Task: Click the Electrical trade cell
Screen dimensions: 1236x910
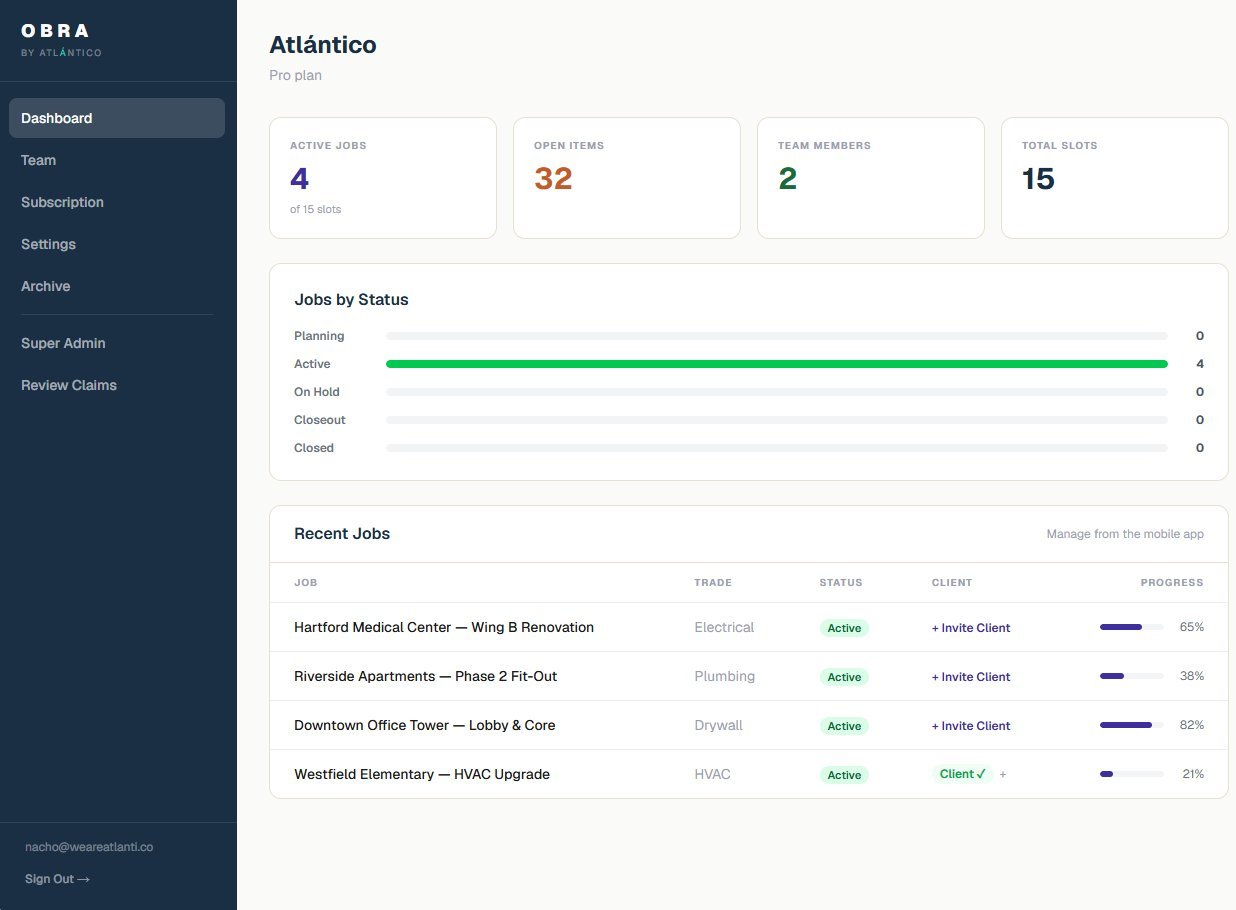Action: coord(724,627)
